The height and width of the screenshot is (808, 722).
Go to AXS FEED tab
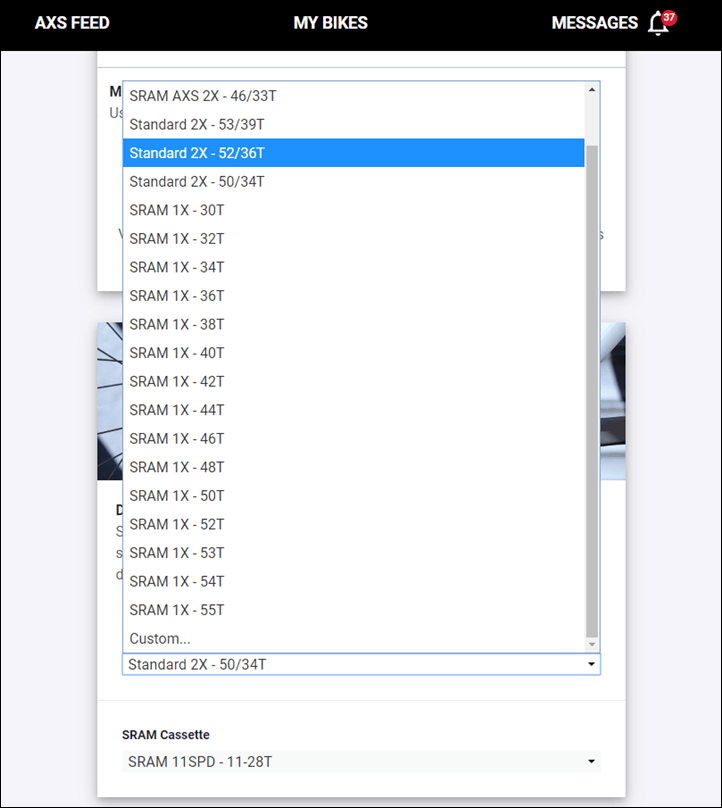pos(72,23)
